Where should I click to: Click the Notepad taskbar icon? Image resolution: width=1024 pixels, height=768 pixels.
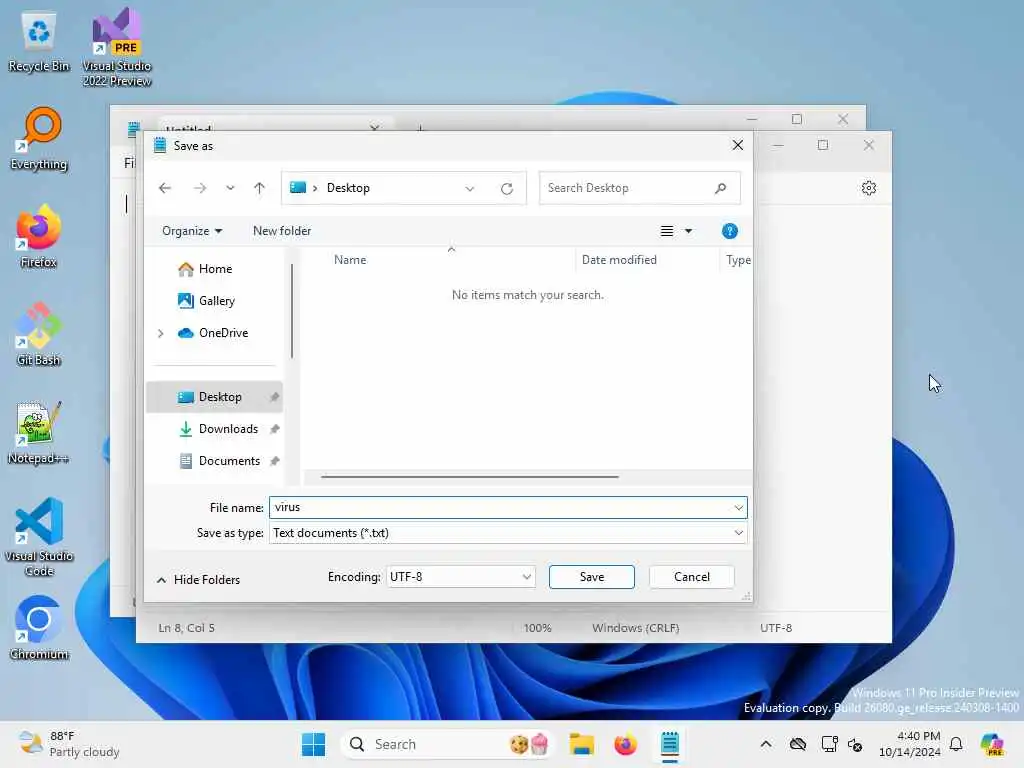[669, 744]
